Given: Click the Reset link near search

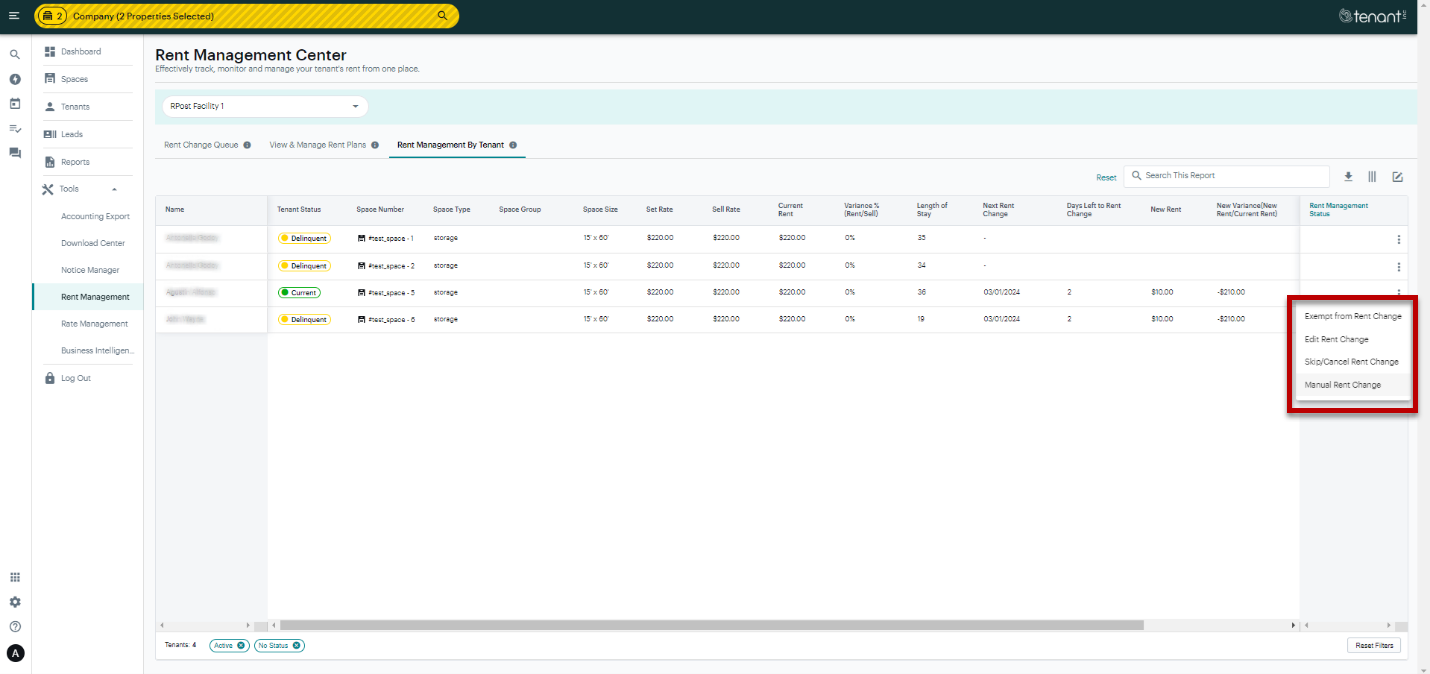Looking at the screenshot, I should [x=1106, y=178].
